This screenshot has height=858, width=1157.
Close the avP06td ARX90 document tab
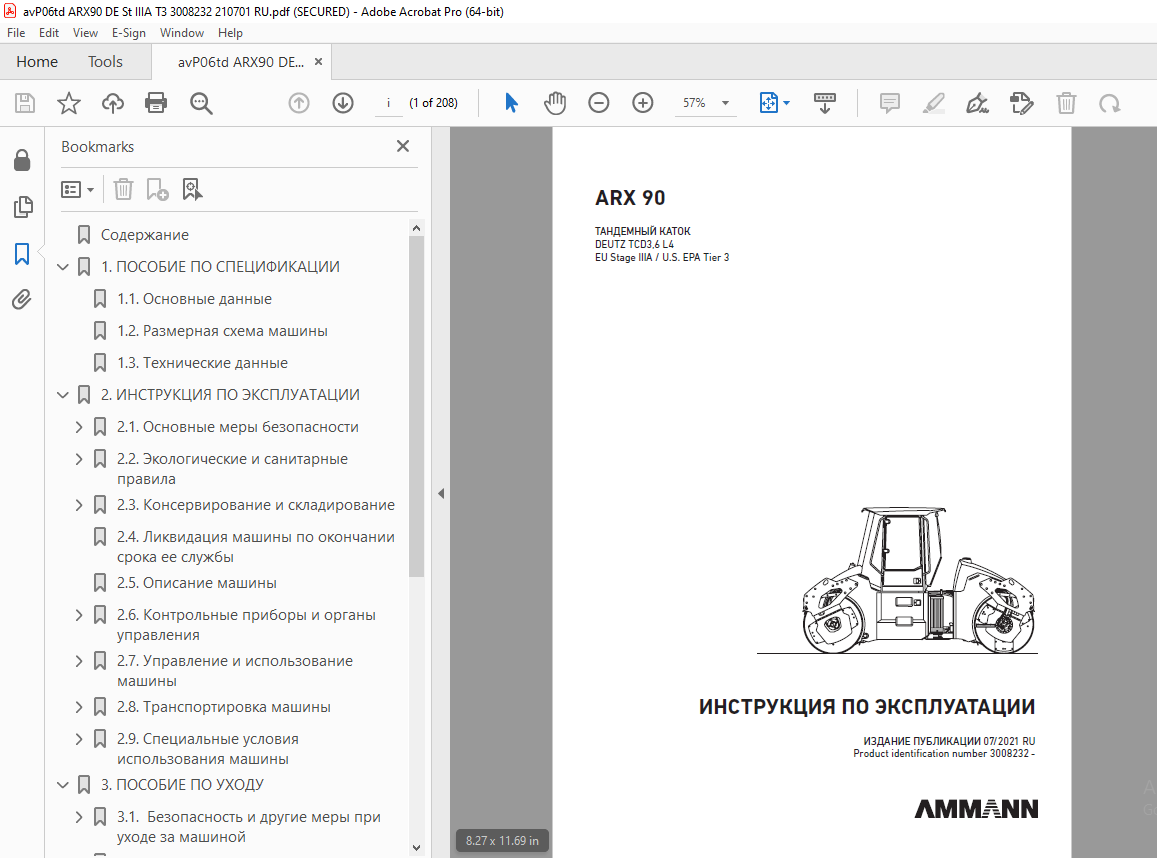pyautogui.click(x=318, y=62)
